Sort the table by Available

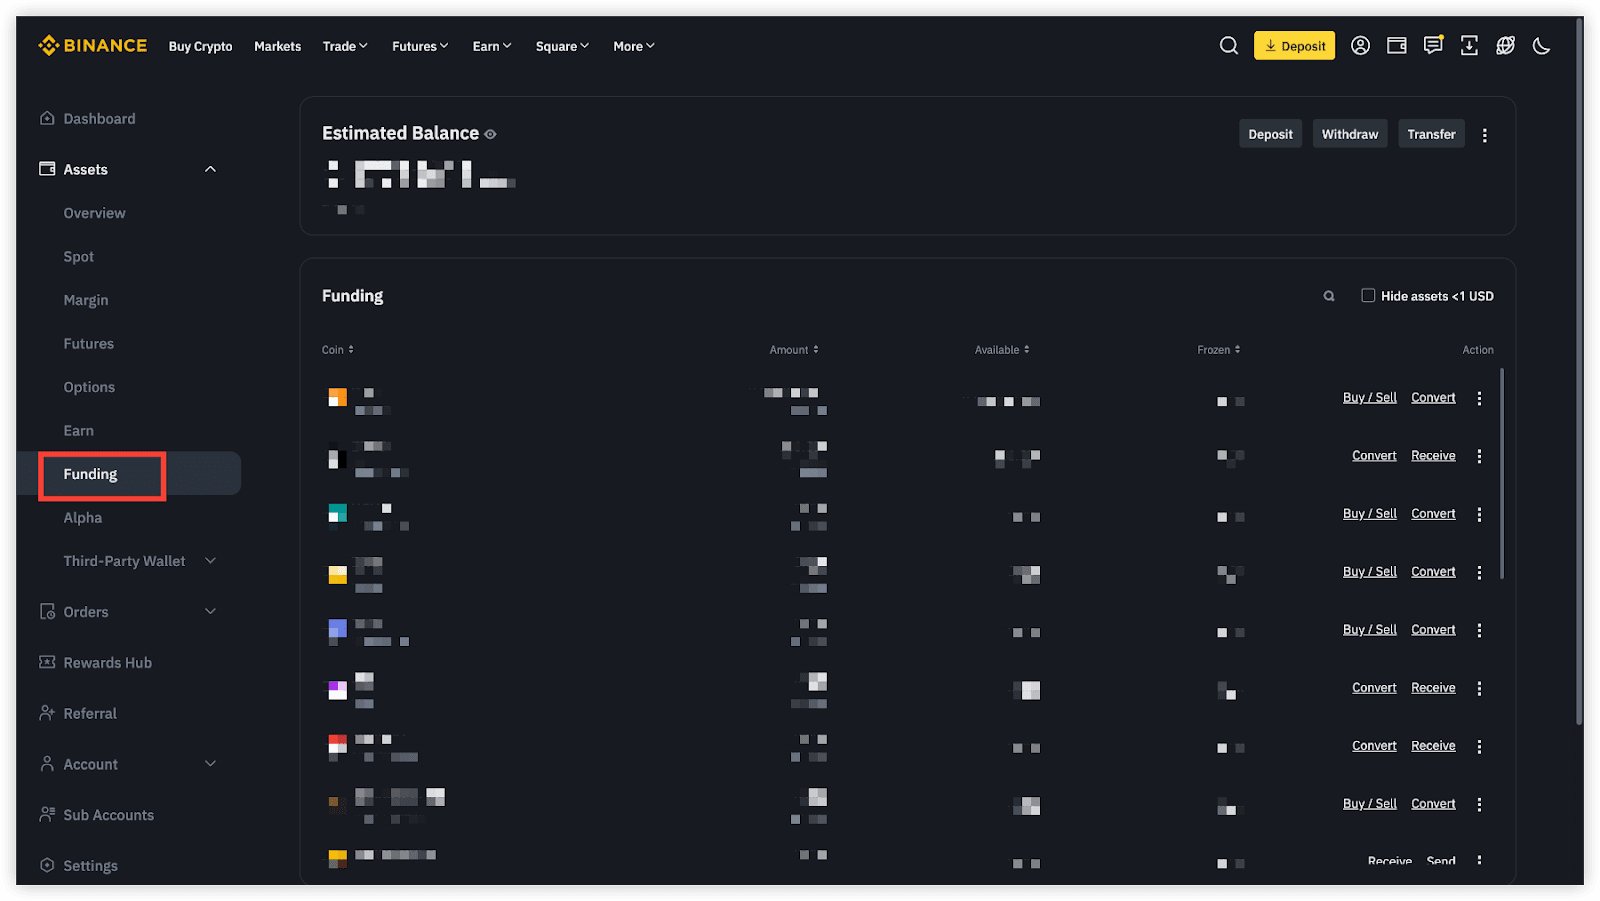point(1002,350)
